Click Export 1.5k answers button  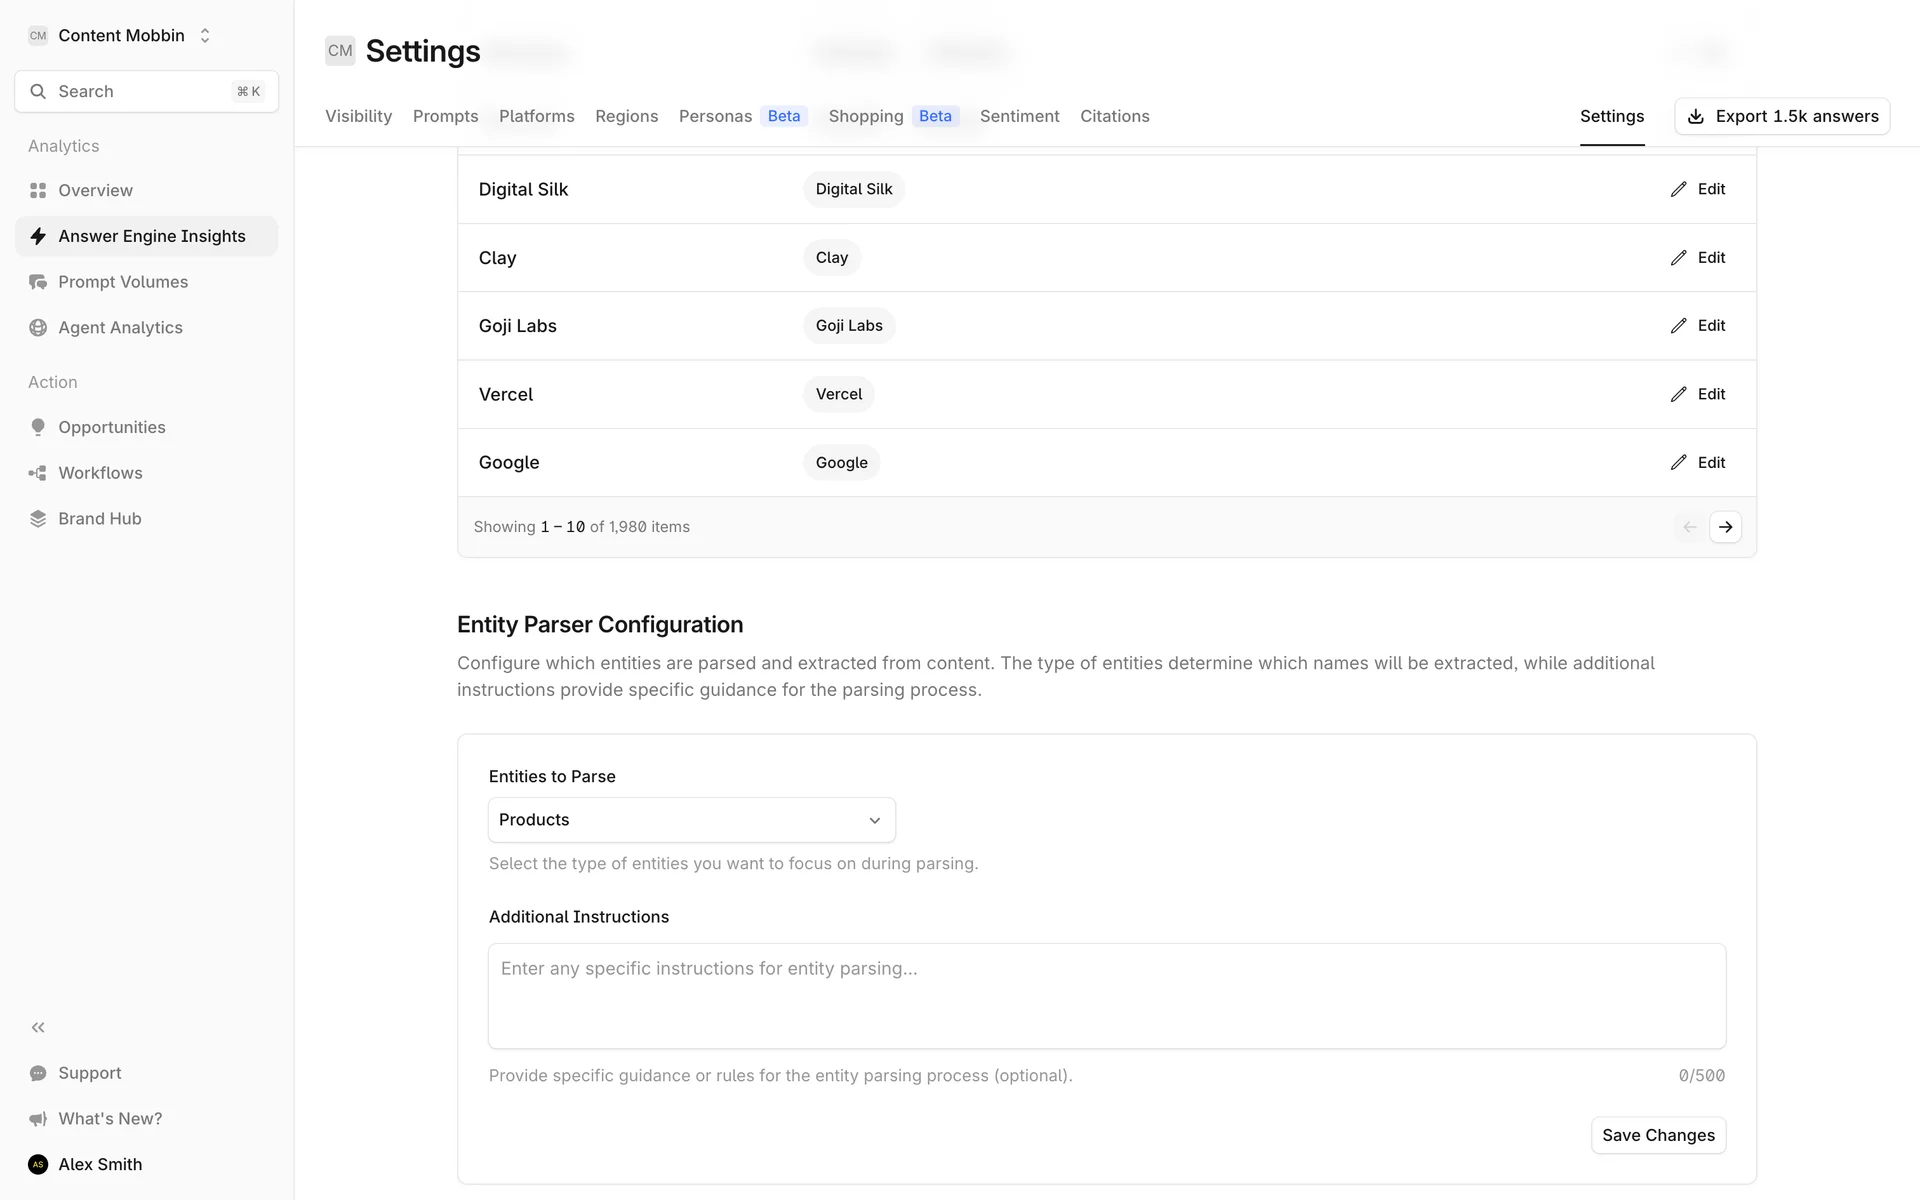click(x=1782, y=116)
